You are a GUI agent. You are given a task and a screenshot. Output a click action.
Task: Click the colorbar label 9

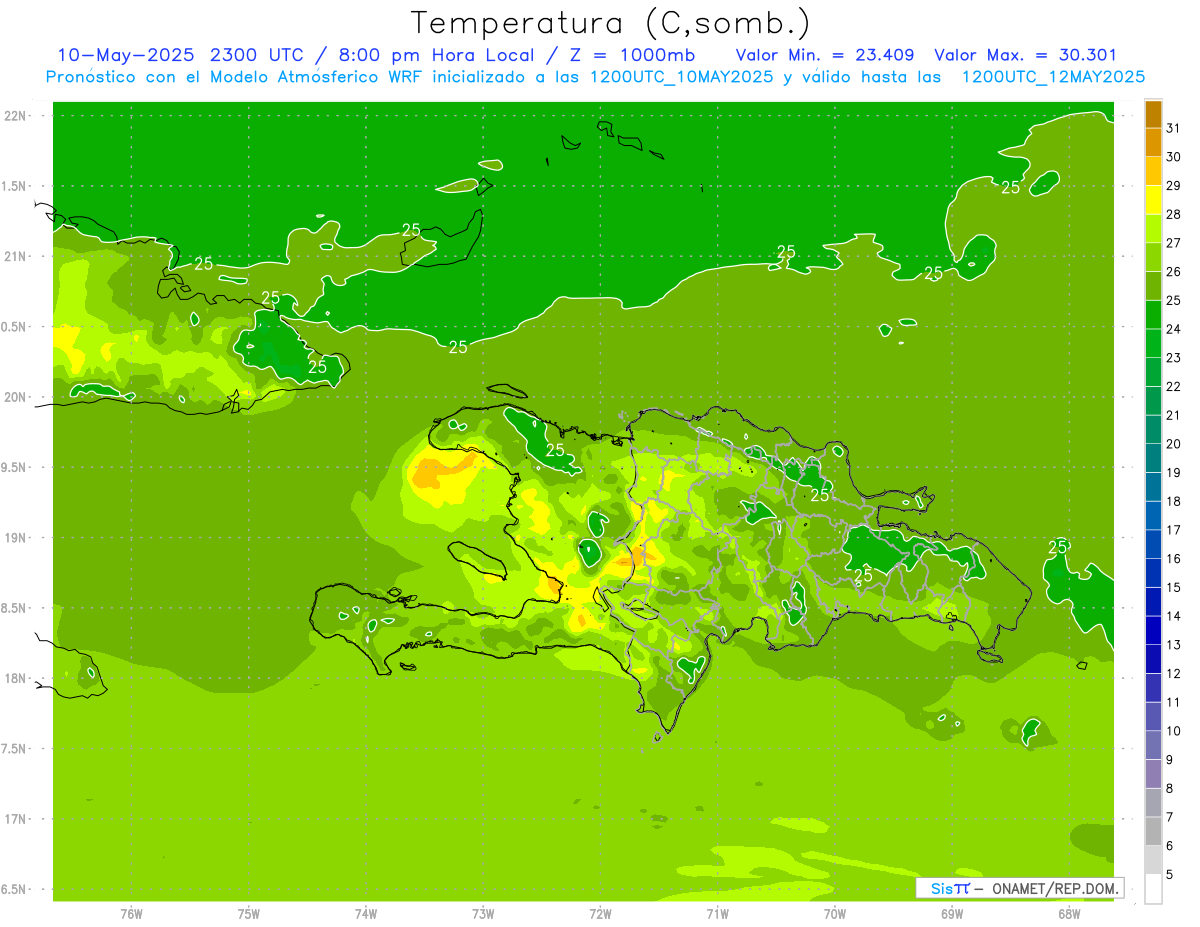pos(1169,760)
